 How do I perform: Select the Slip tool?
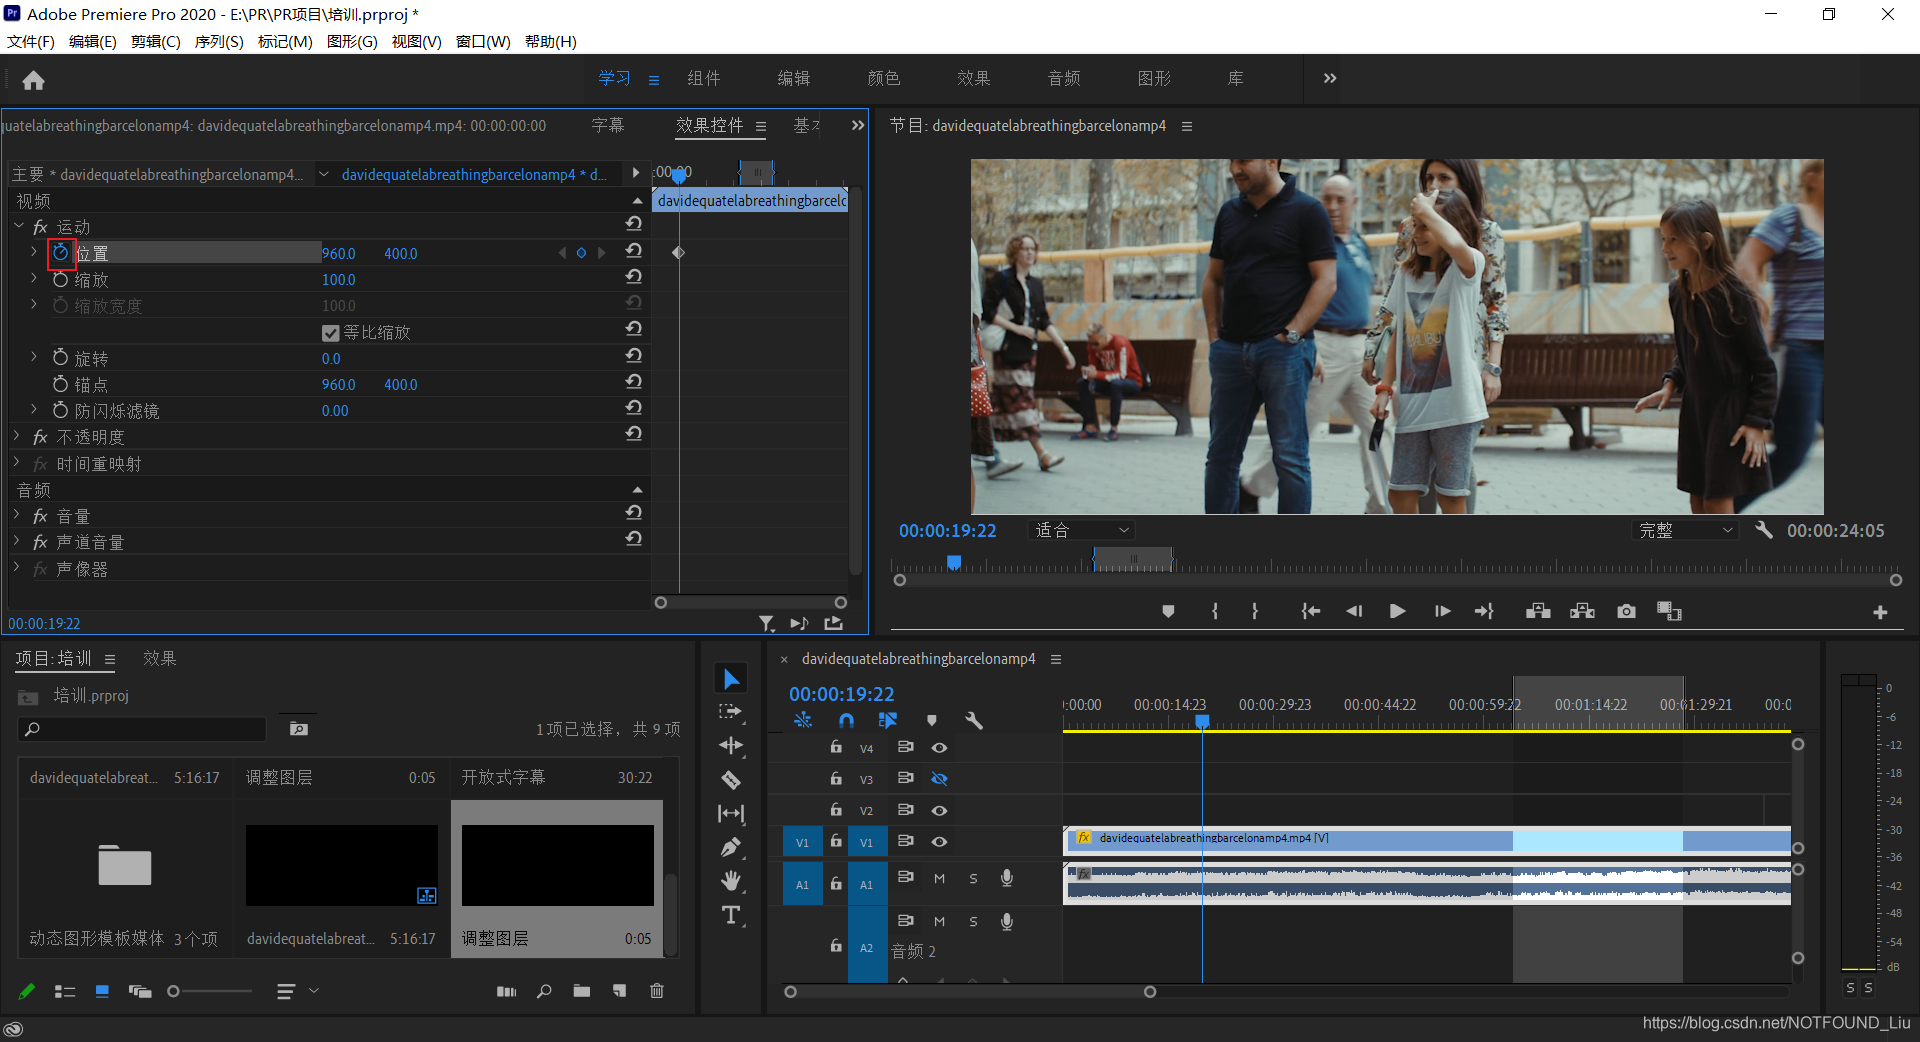coord(731,814)
